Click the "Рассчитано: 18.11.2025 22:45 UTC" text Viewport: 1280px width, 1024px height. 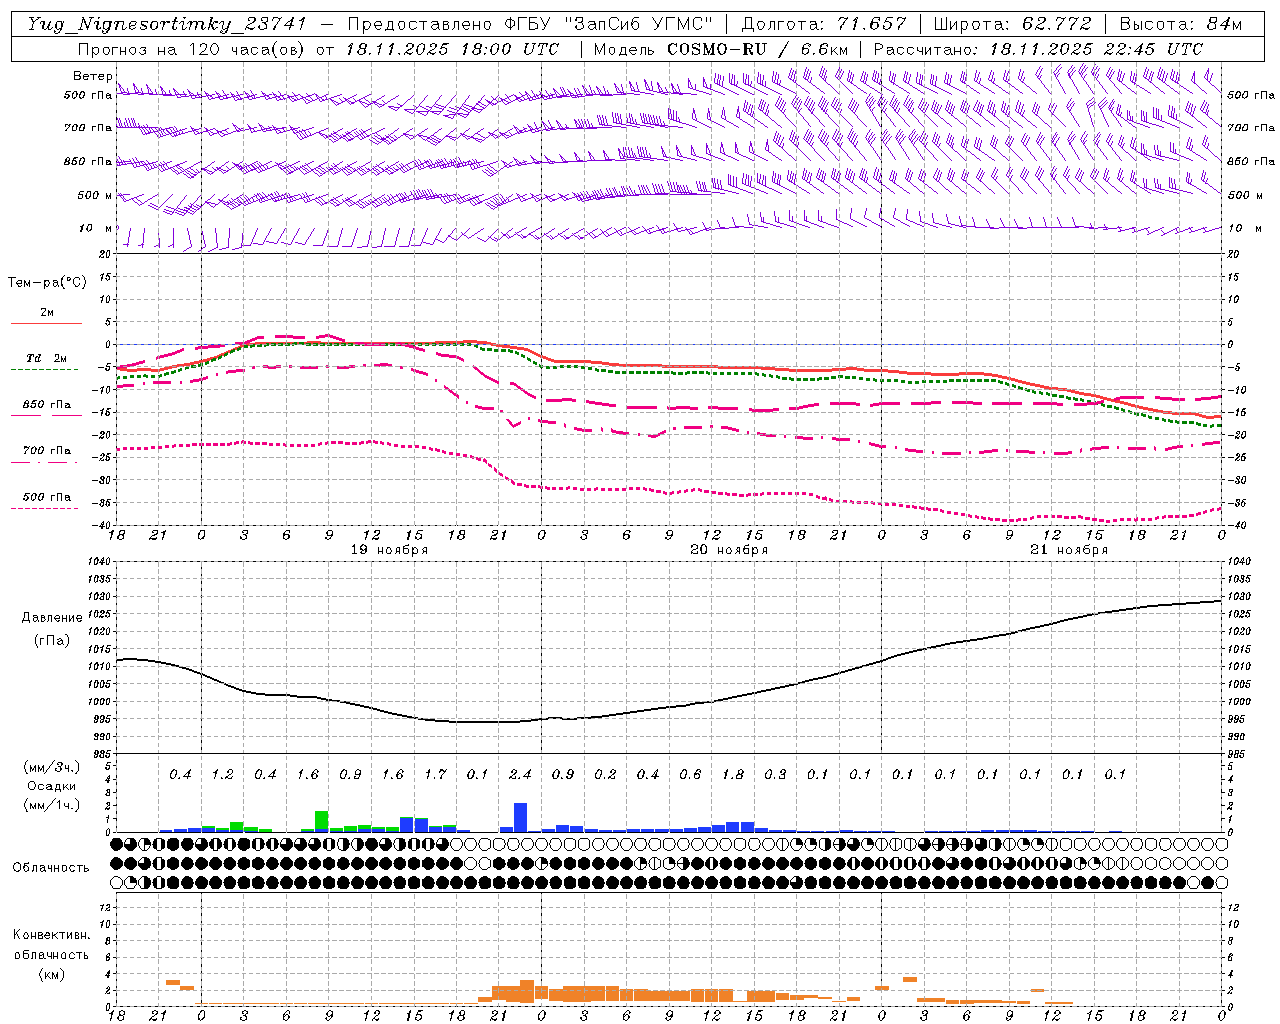click(x=1038, y=49)
